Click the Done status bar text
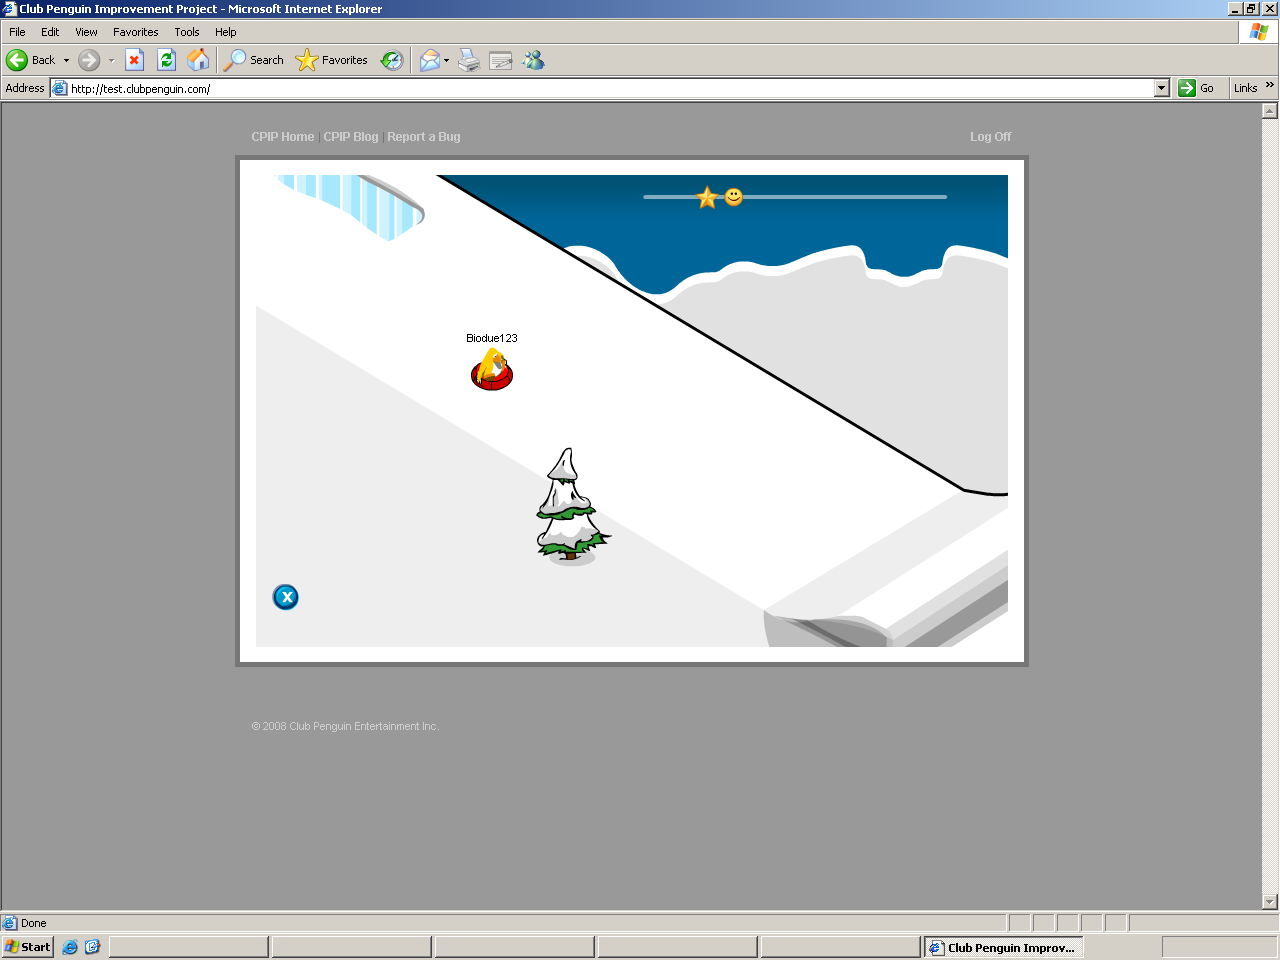1280x960 pixels. tap(34, 923)
